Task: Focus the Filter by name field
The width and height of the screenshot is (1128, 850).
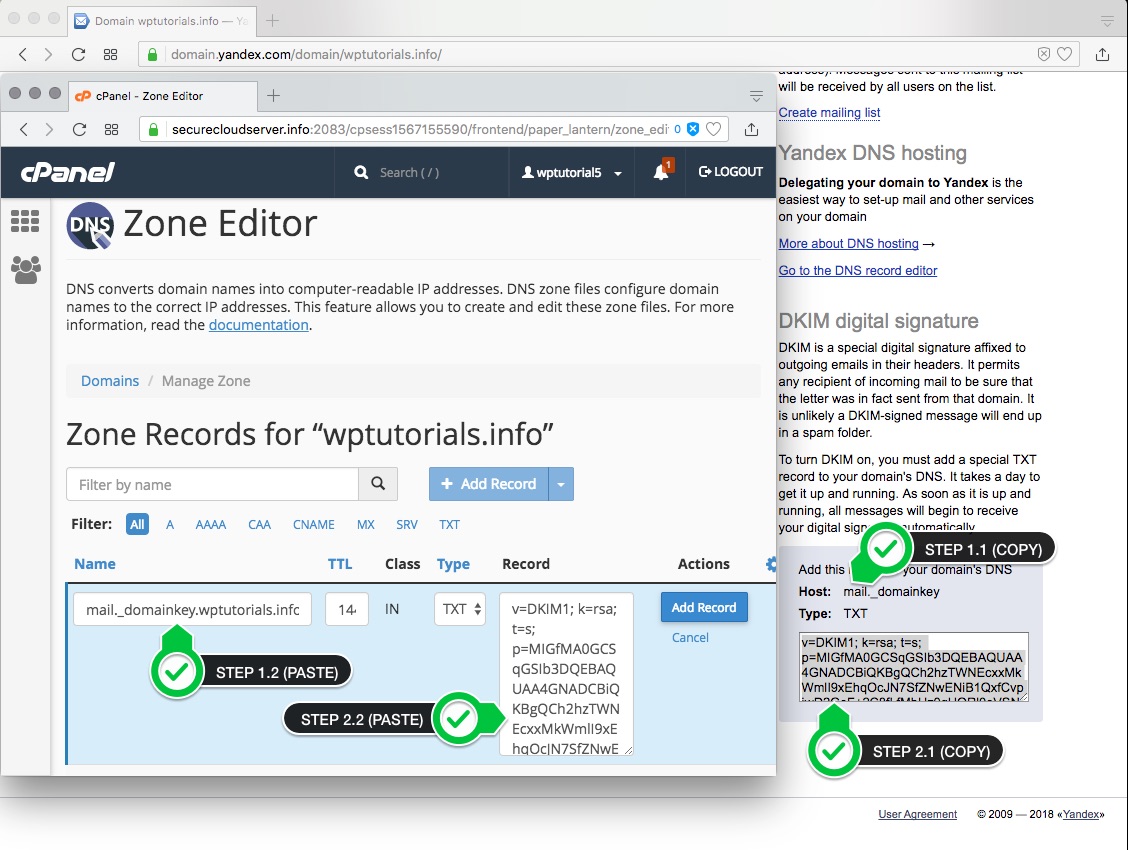Action: (x=212, y=484)
